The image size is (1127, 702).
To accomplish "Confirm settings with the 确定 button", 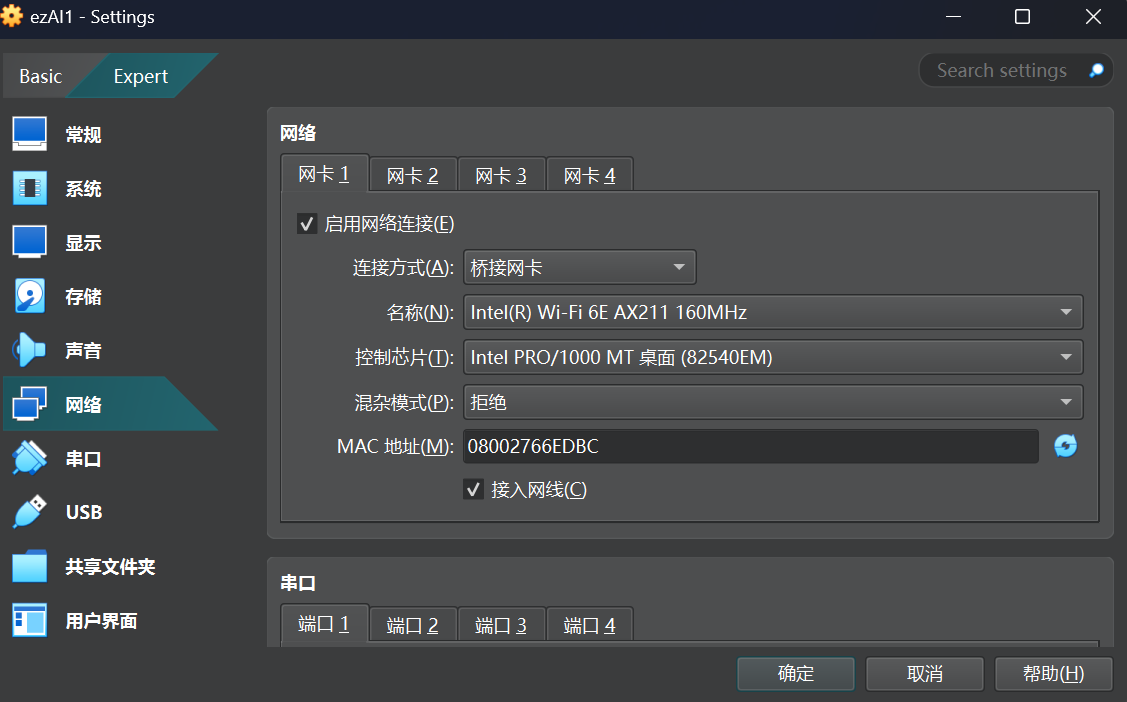I will pyautogui.click(x=796, y=673).
